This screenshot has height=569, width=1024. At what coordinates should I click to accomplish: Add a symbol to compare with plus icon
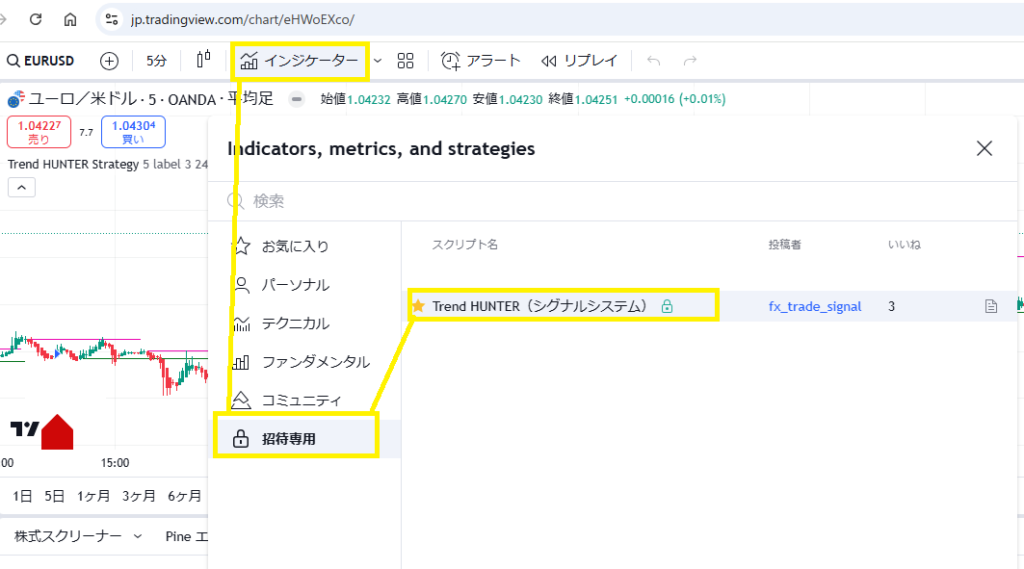109,61
